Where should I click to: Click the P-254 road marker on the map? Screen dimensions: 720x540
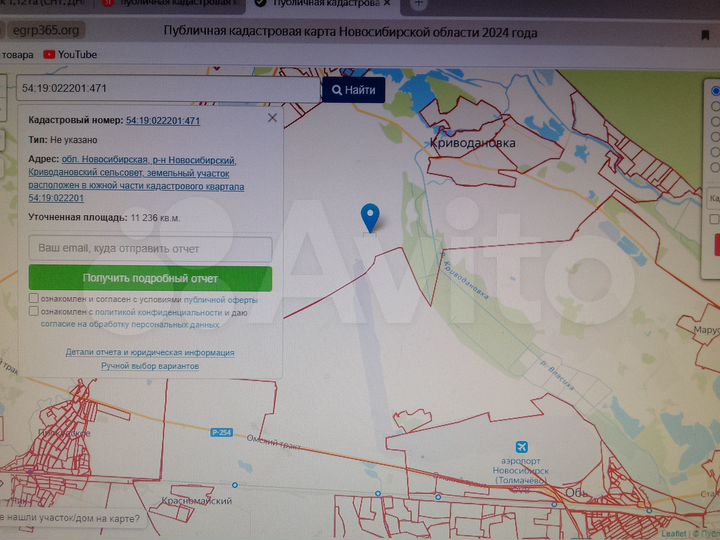click(221, 432)
